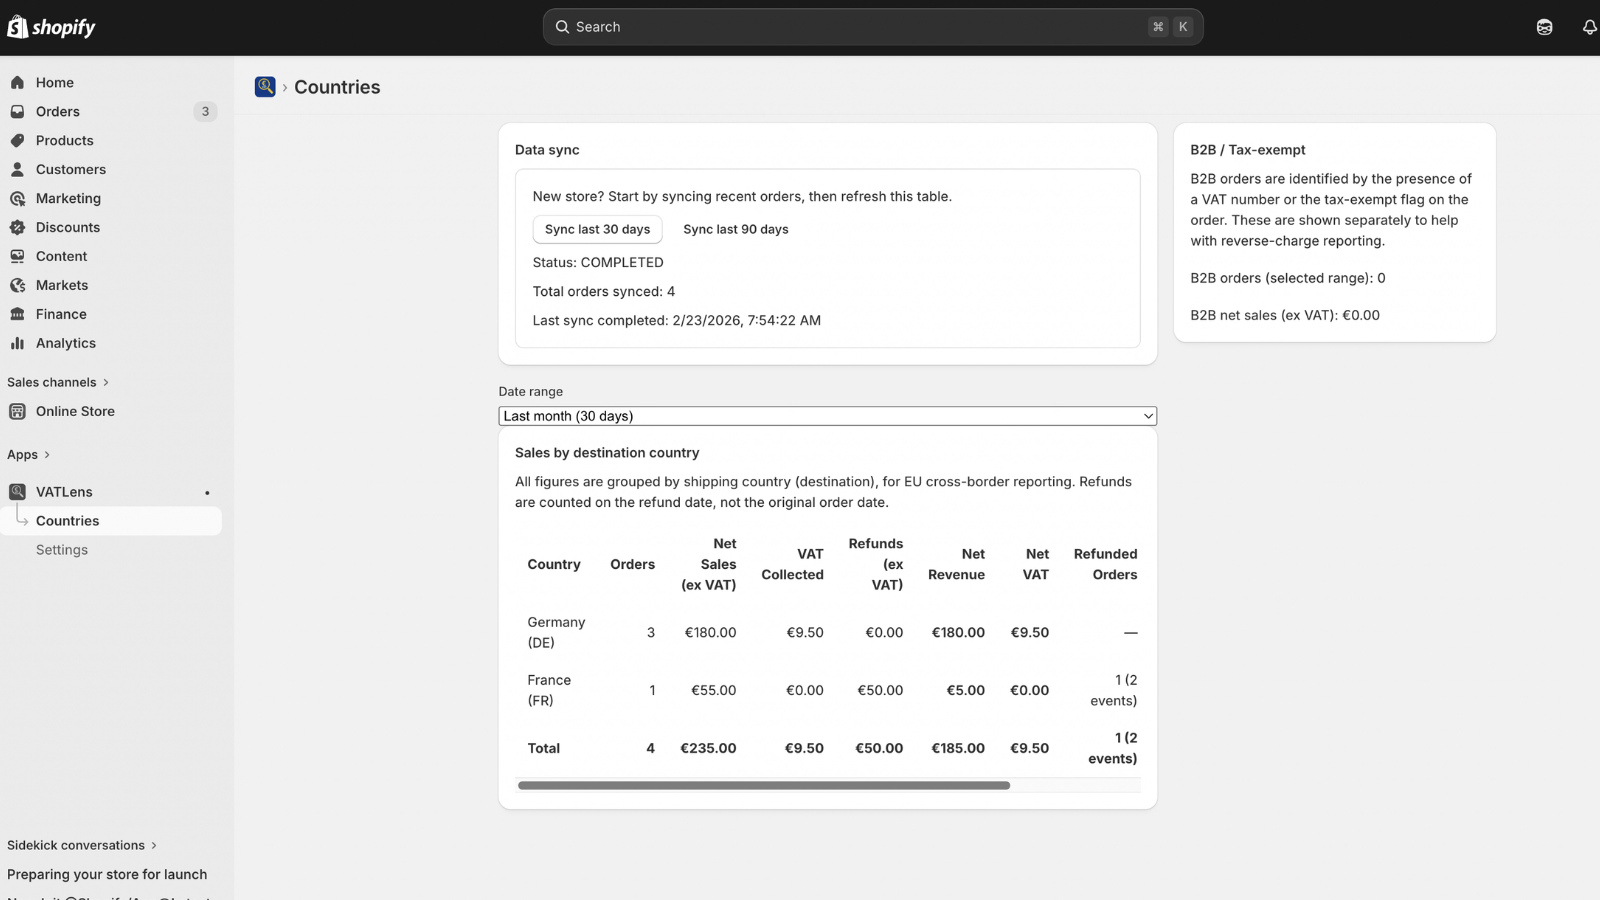Screen dimensions: 1600x900
Task: Click Sync last 90 days button
Action: [735, 229]
